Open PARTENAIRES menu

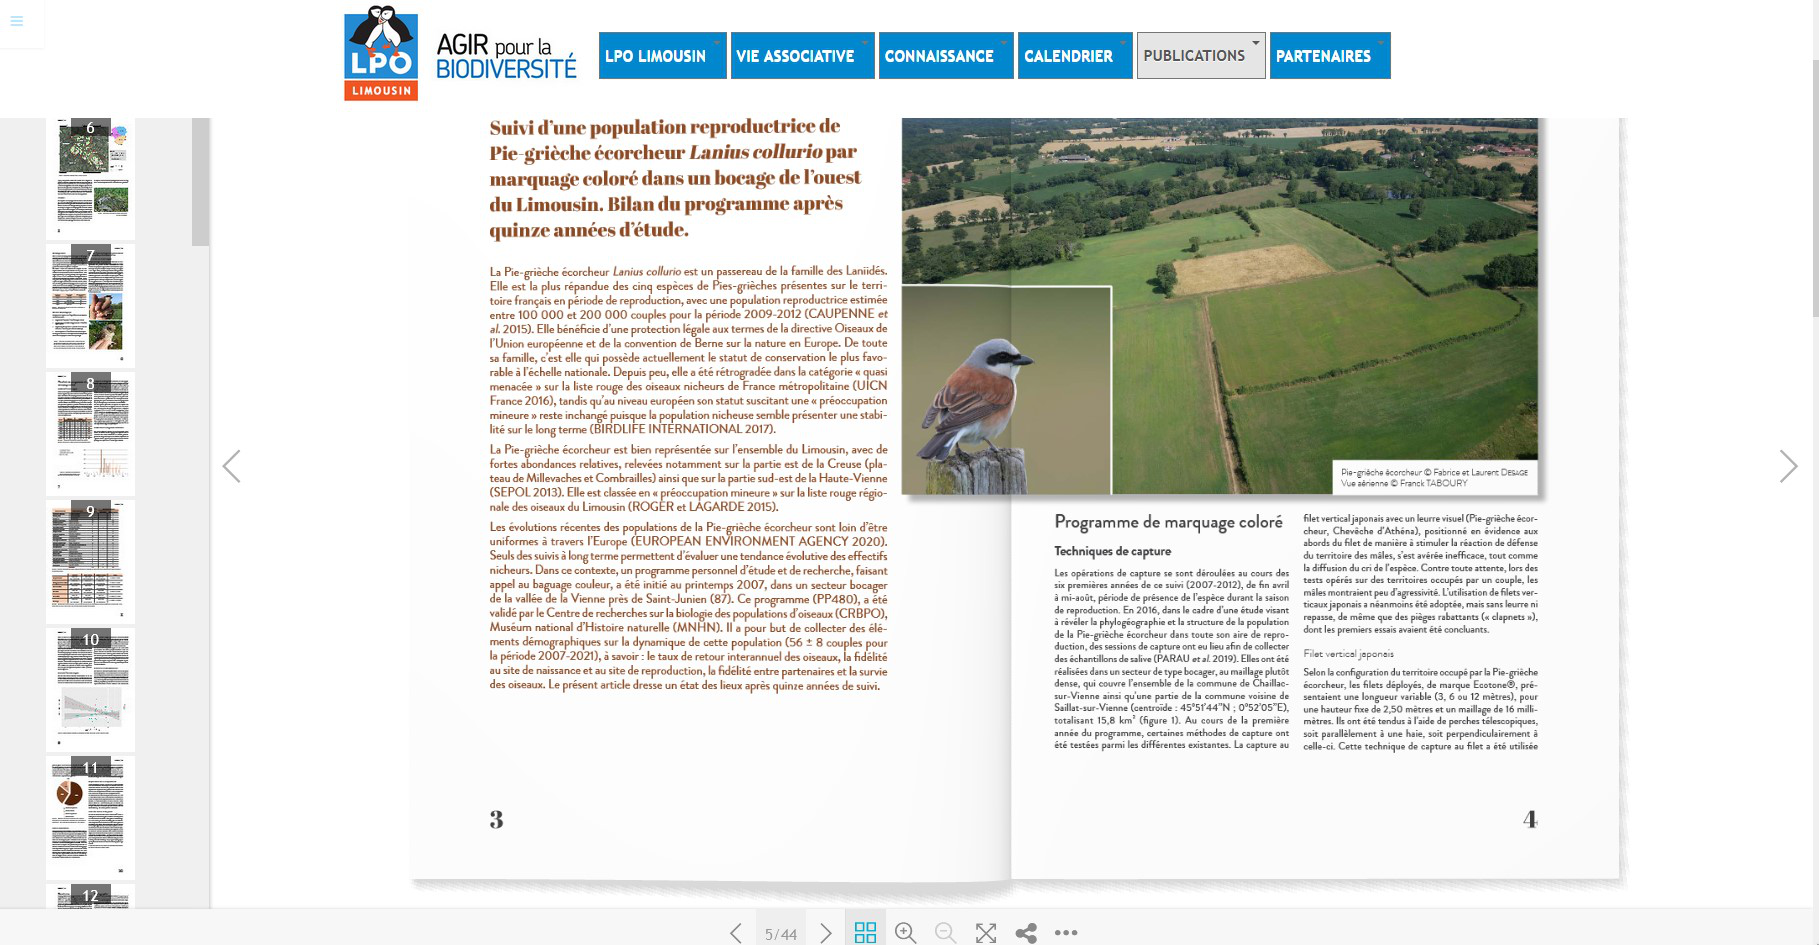coord(1330,56)
